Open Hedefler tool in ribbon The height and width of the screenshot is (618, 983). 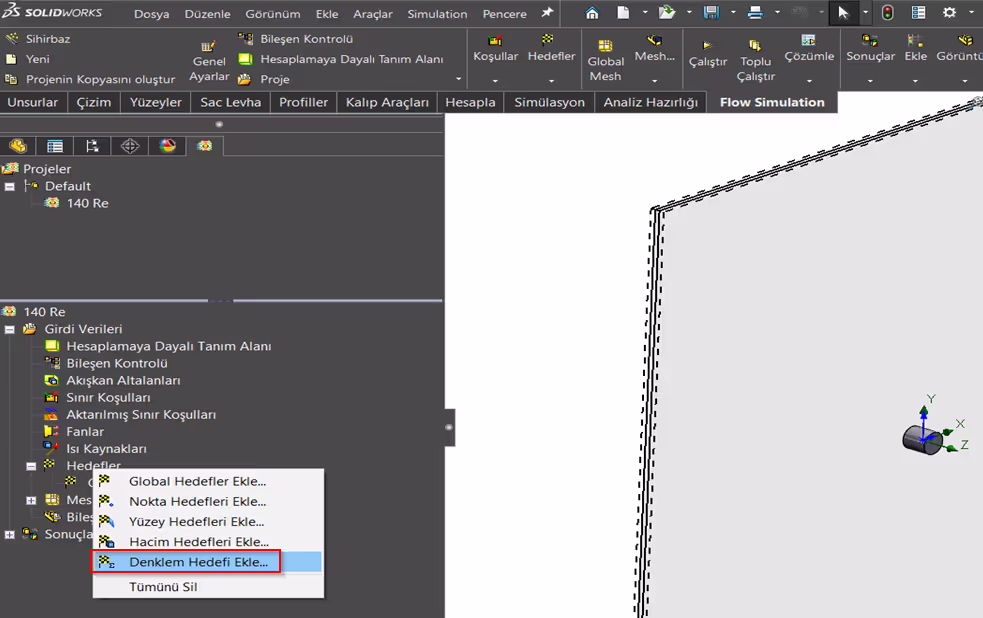click(x=551, y=49)
